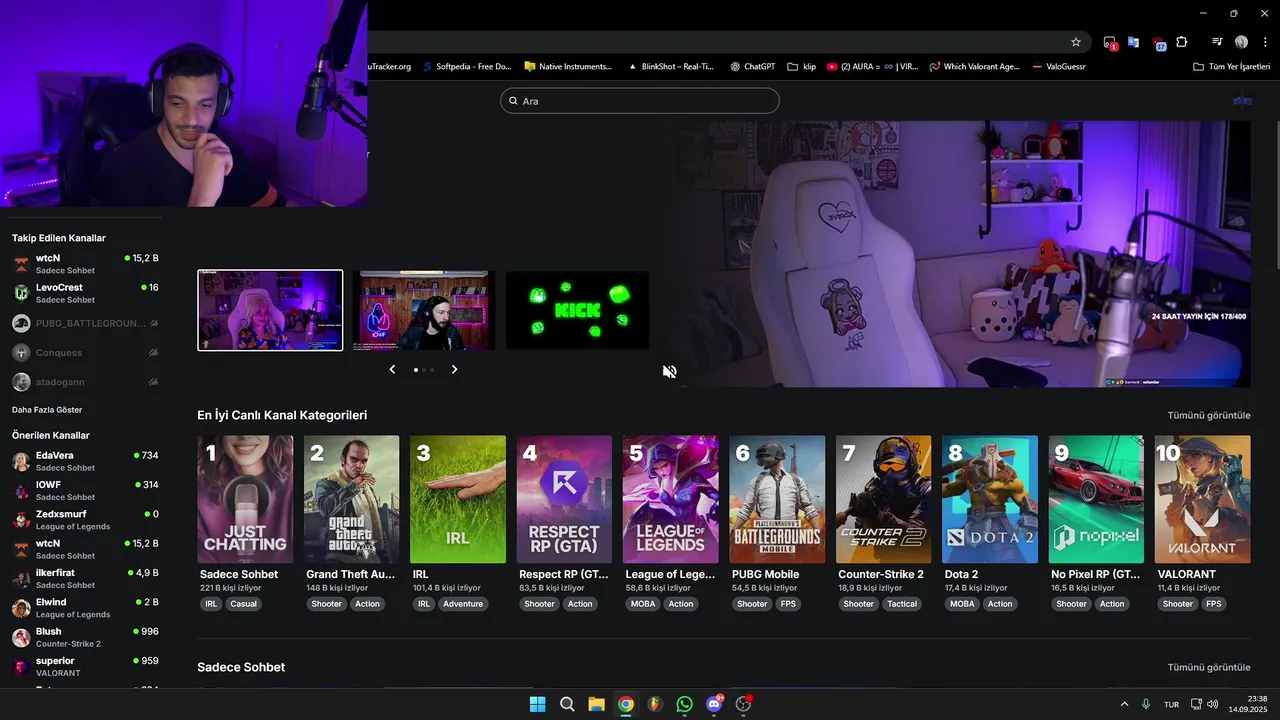Open offline channel atadogann
The image size is (1280, 720).
click(85, 382)
